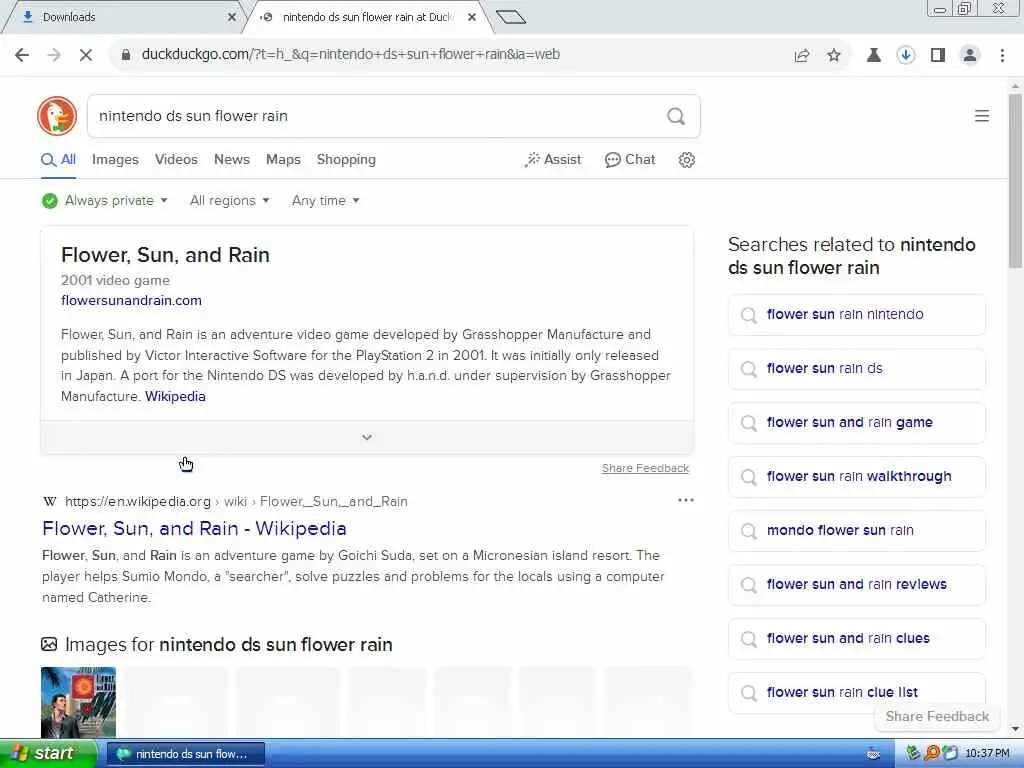Expand the Flower, Sun, and Rain info box
1024x768 pixels.
coord(367,438)
